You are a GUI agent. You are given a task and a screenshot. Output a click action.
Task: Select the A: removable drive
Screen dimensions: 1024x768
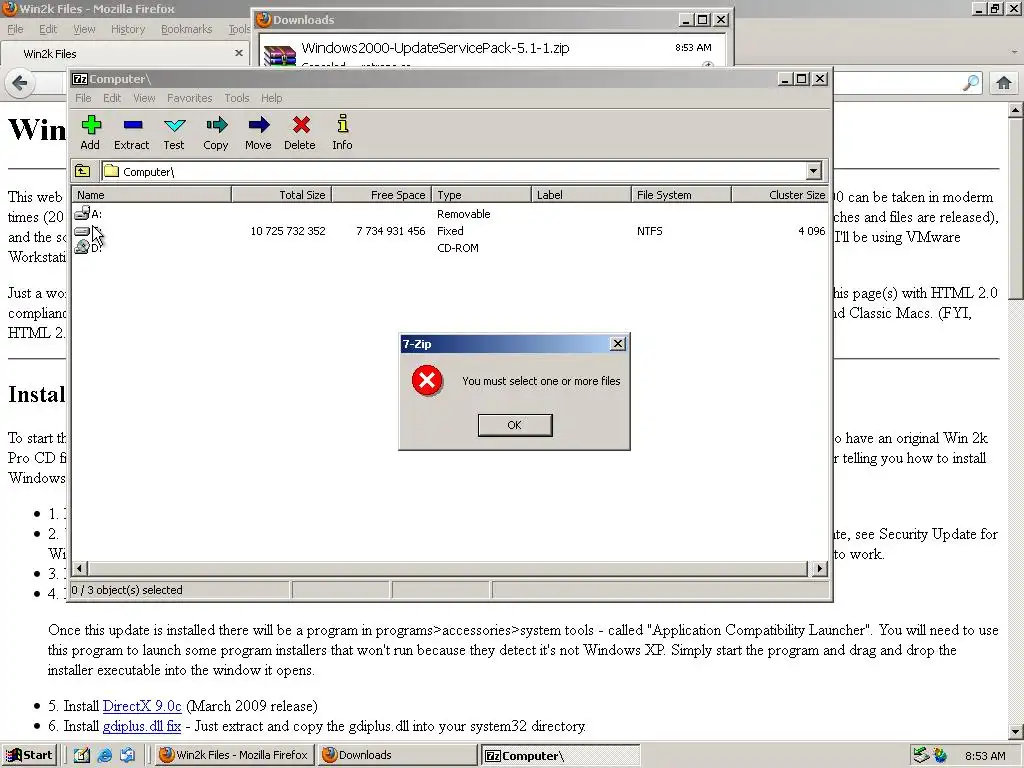click(x=88, y=214)
